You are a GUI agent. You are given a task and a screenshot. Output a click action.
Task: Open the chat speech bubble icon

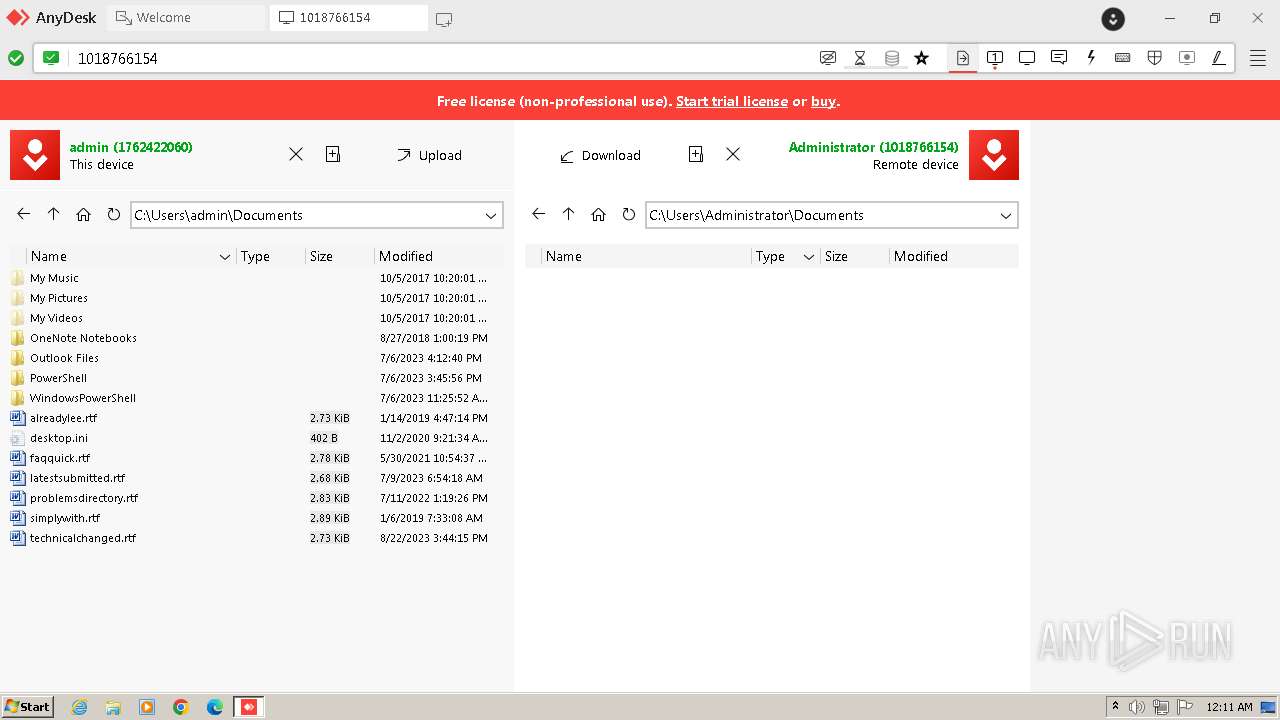coord(1059,58)
